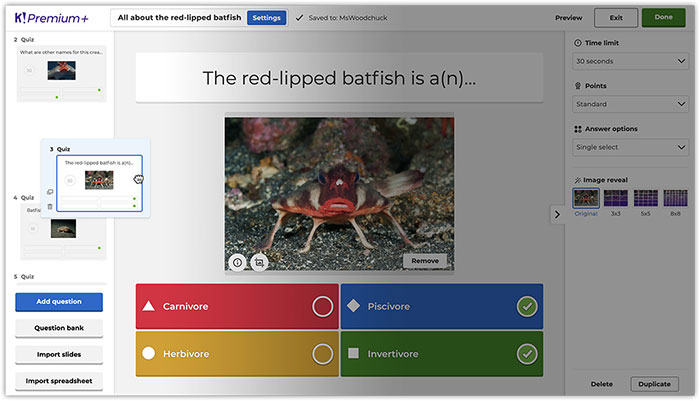Expand the Points dropdown showing Standard

(629, 103)
